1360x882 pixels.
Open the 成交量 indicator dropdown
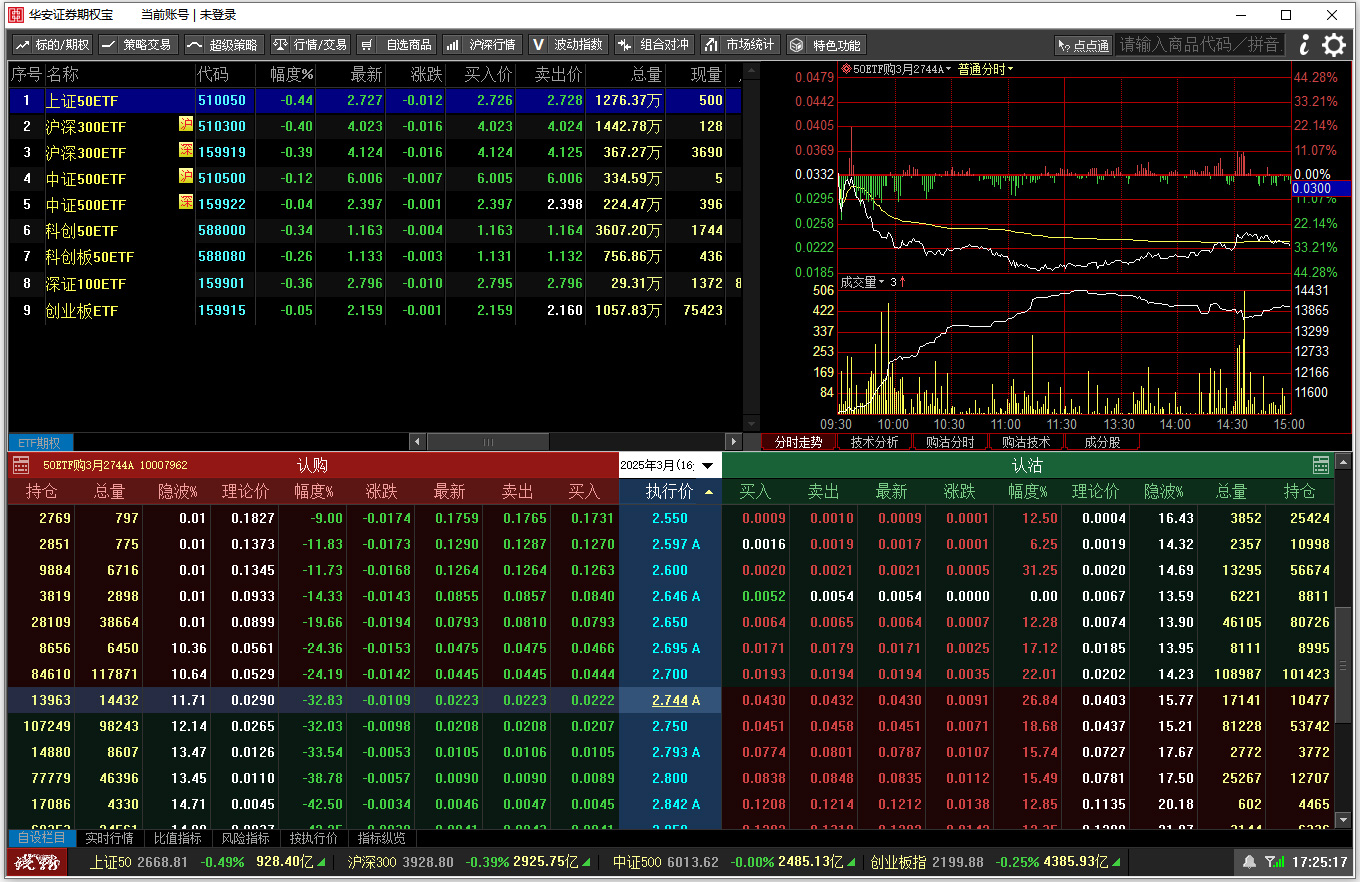pyautogui.click(x=863, y=282)
